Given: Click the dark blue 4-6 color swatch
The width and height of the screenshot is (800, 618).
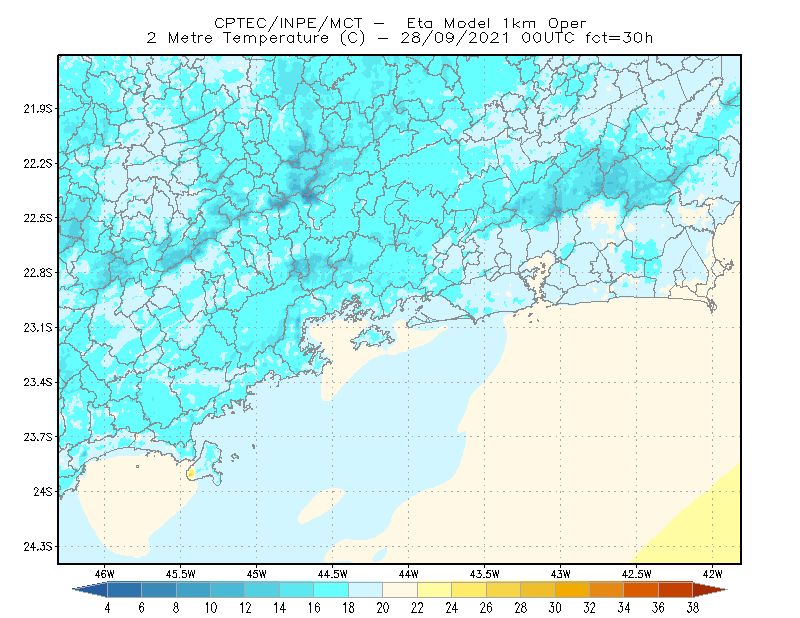Looking at the screenshot, I should (x=124, y=589).
